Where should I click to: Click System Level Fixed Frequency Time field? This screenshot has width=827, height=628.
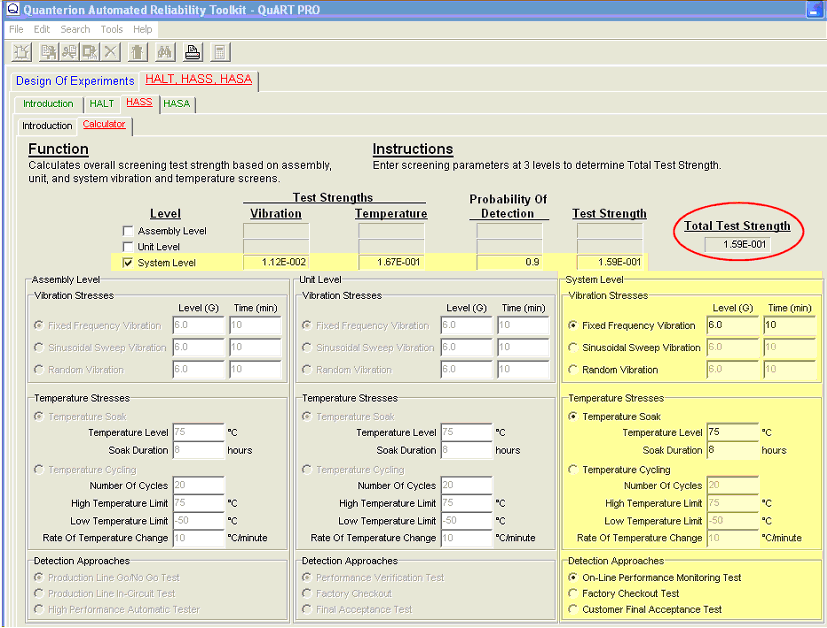coord(790,325)
